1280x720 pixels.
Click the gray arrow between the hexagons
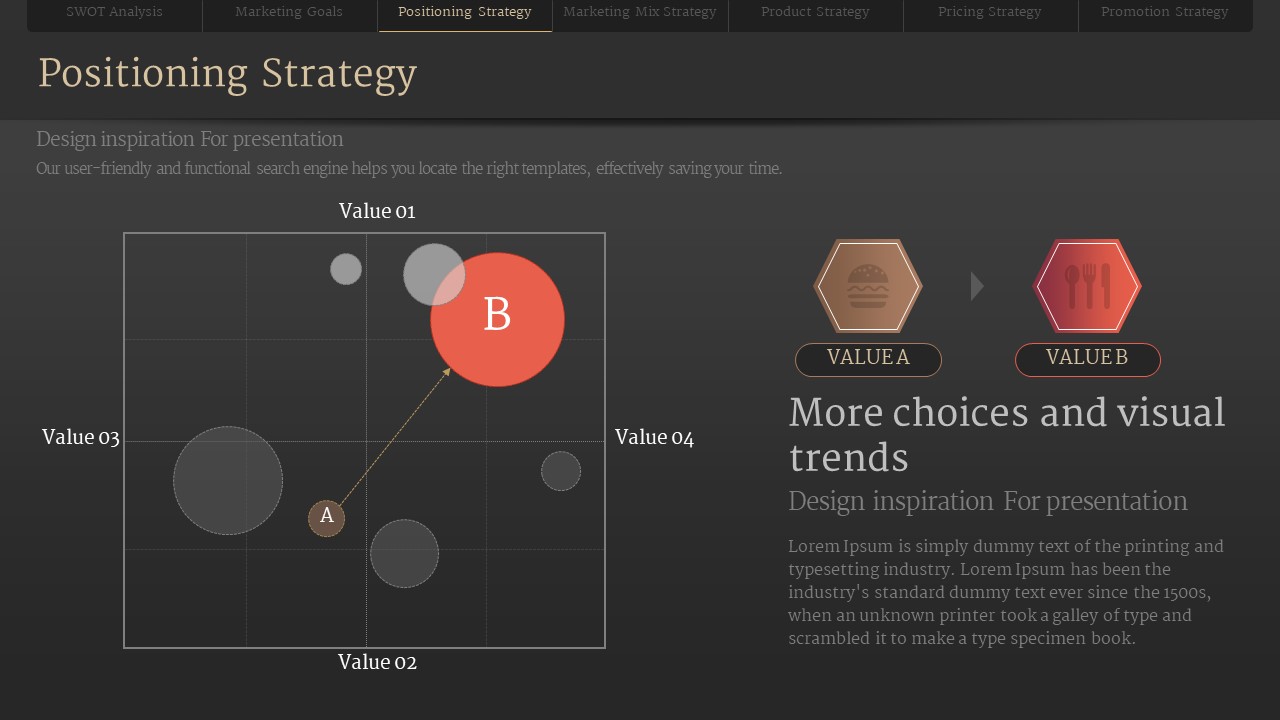[977, 286]
